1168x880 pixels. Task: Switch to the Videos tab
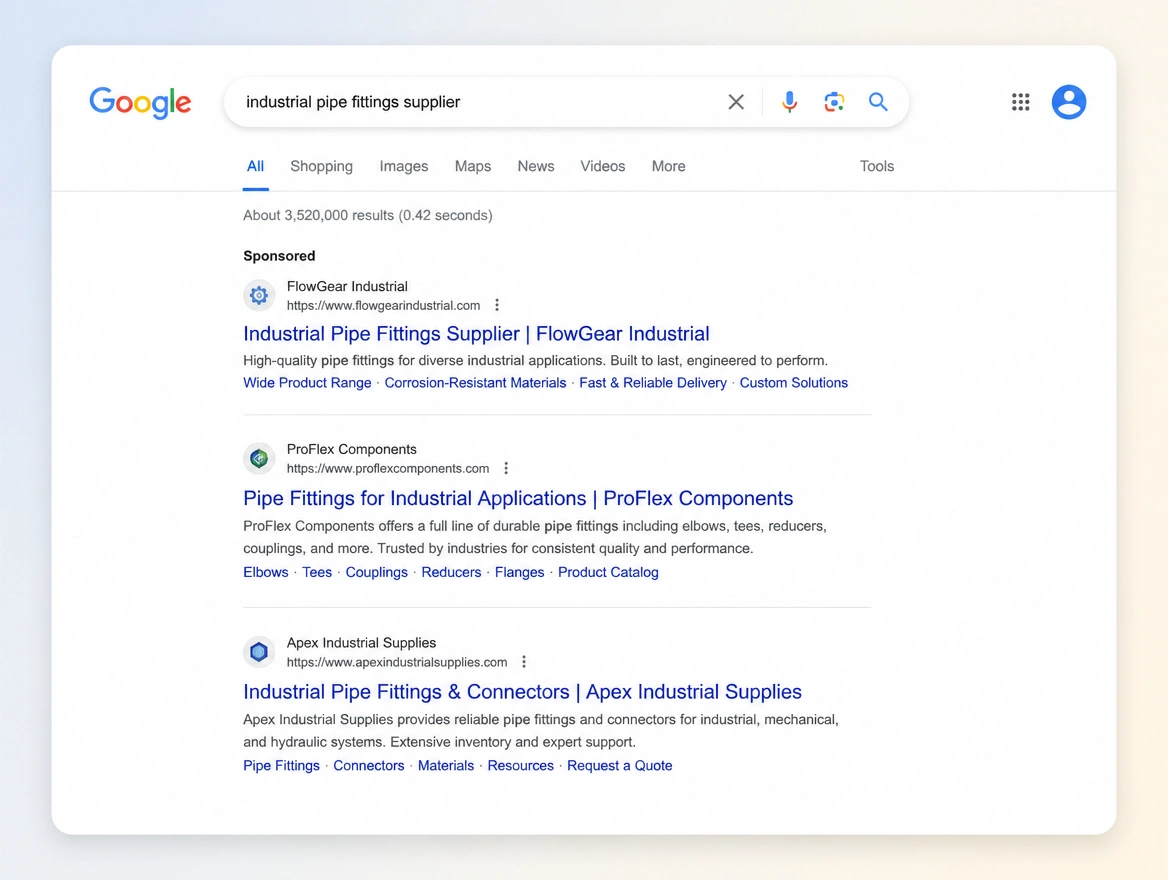[603, 166]
